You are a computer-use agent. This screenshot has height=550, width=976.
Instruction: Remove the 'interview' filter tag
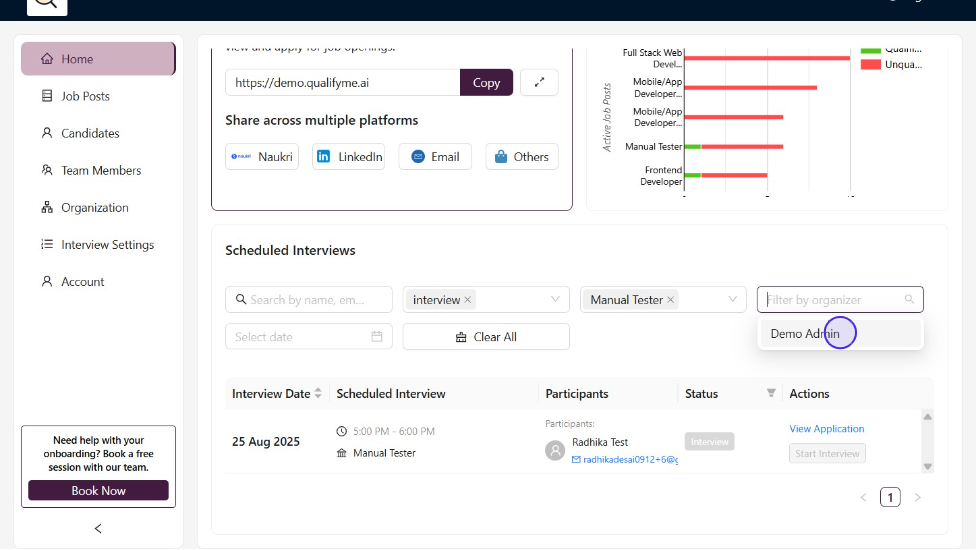point(468,300)
